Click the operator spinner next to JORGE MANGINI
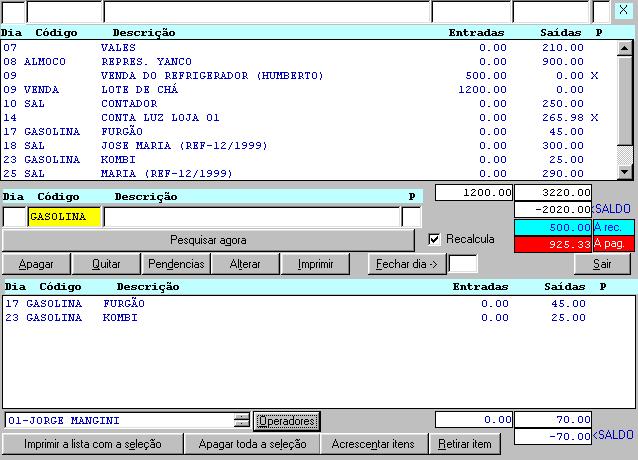638x460 pixels. pyautogui.click(x=241, y=420)
